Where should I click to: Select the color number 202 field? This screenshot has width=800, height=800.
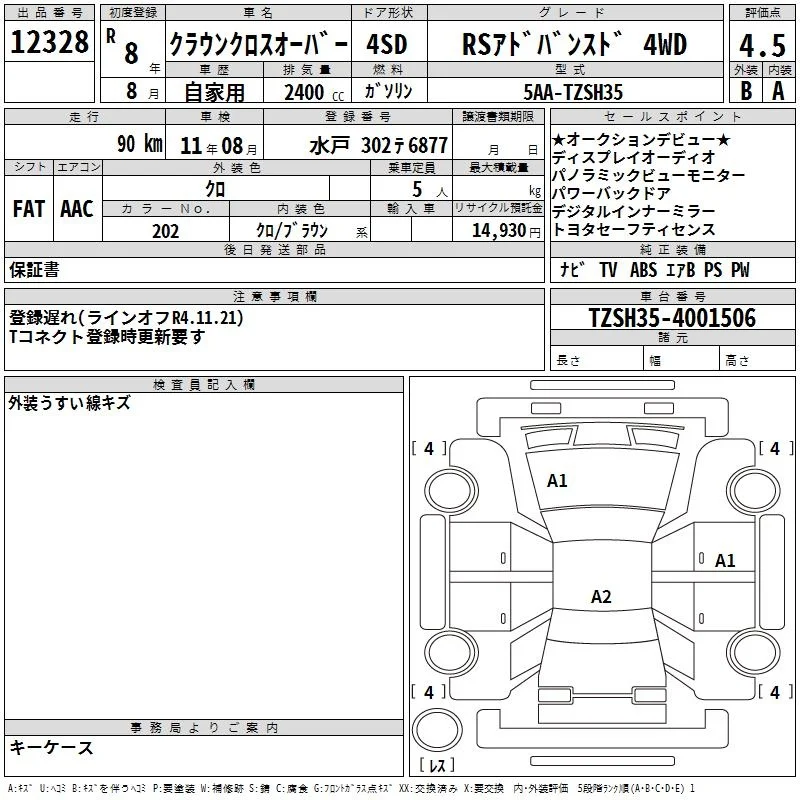166,230
